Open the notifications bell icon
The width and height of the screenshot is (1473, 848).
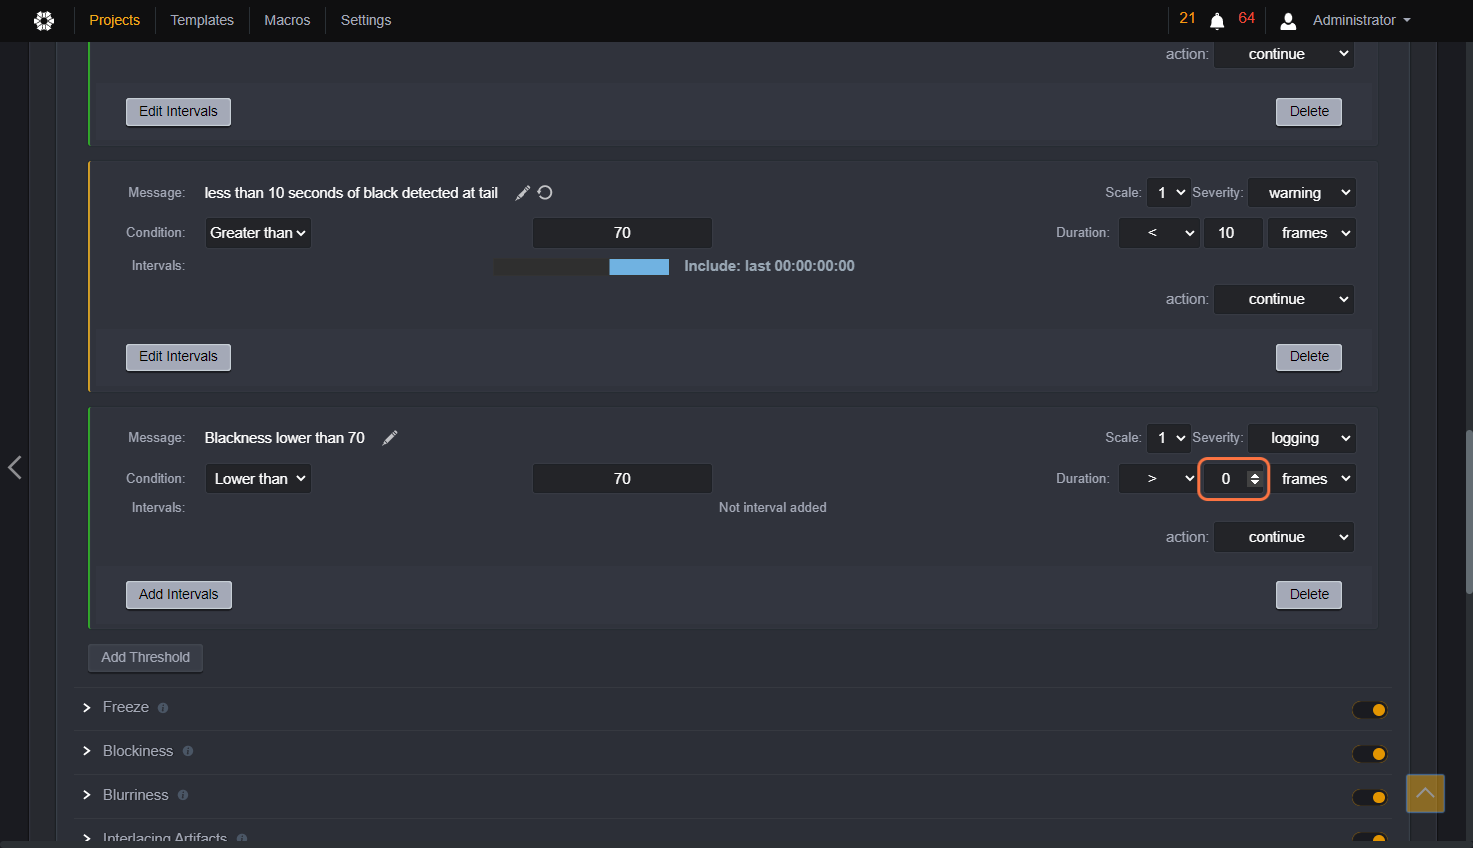tap(1217, 21)
